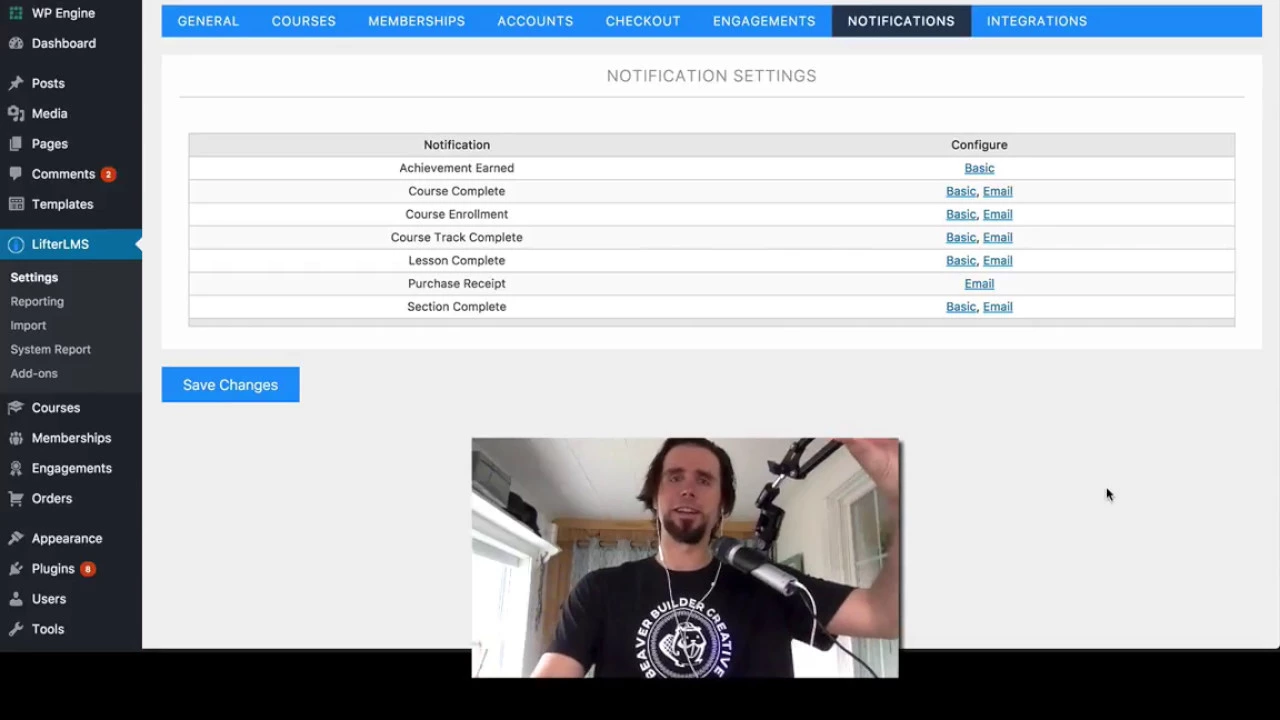The image size is (1280, 720).
Task: Click the Notification Settings heading
Action: (711, 76)
